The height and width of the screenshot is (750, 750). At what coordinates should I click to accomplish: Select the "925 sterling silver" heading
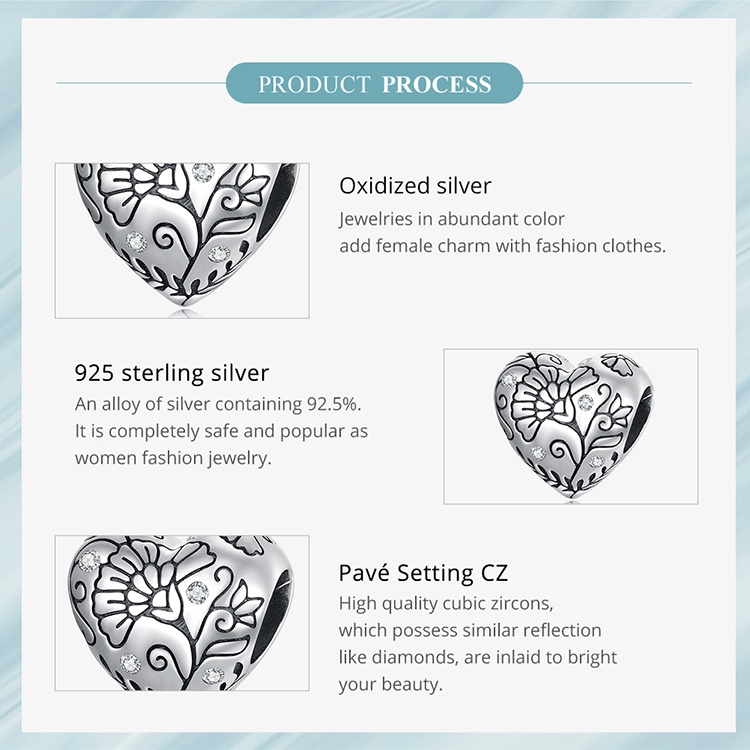(x=172, y=374)
